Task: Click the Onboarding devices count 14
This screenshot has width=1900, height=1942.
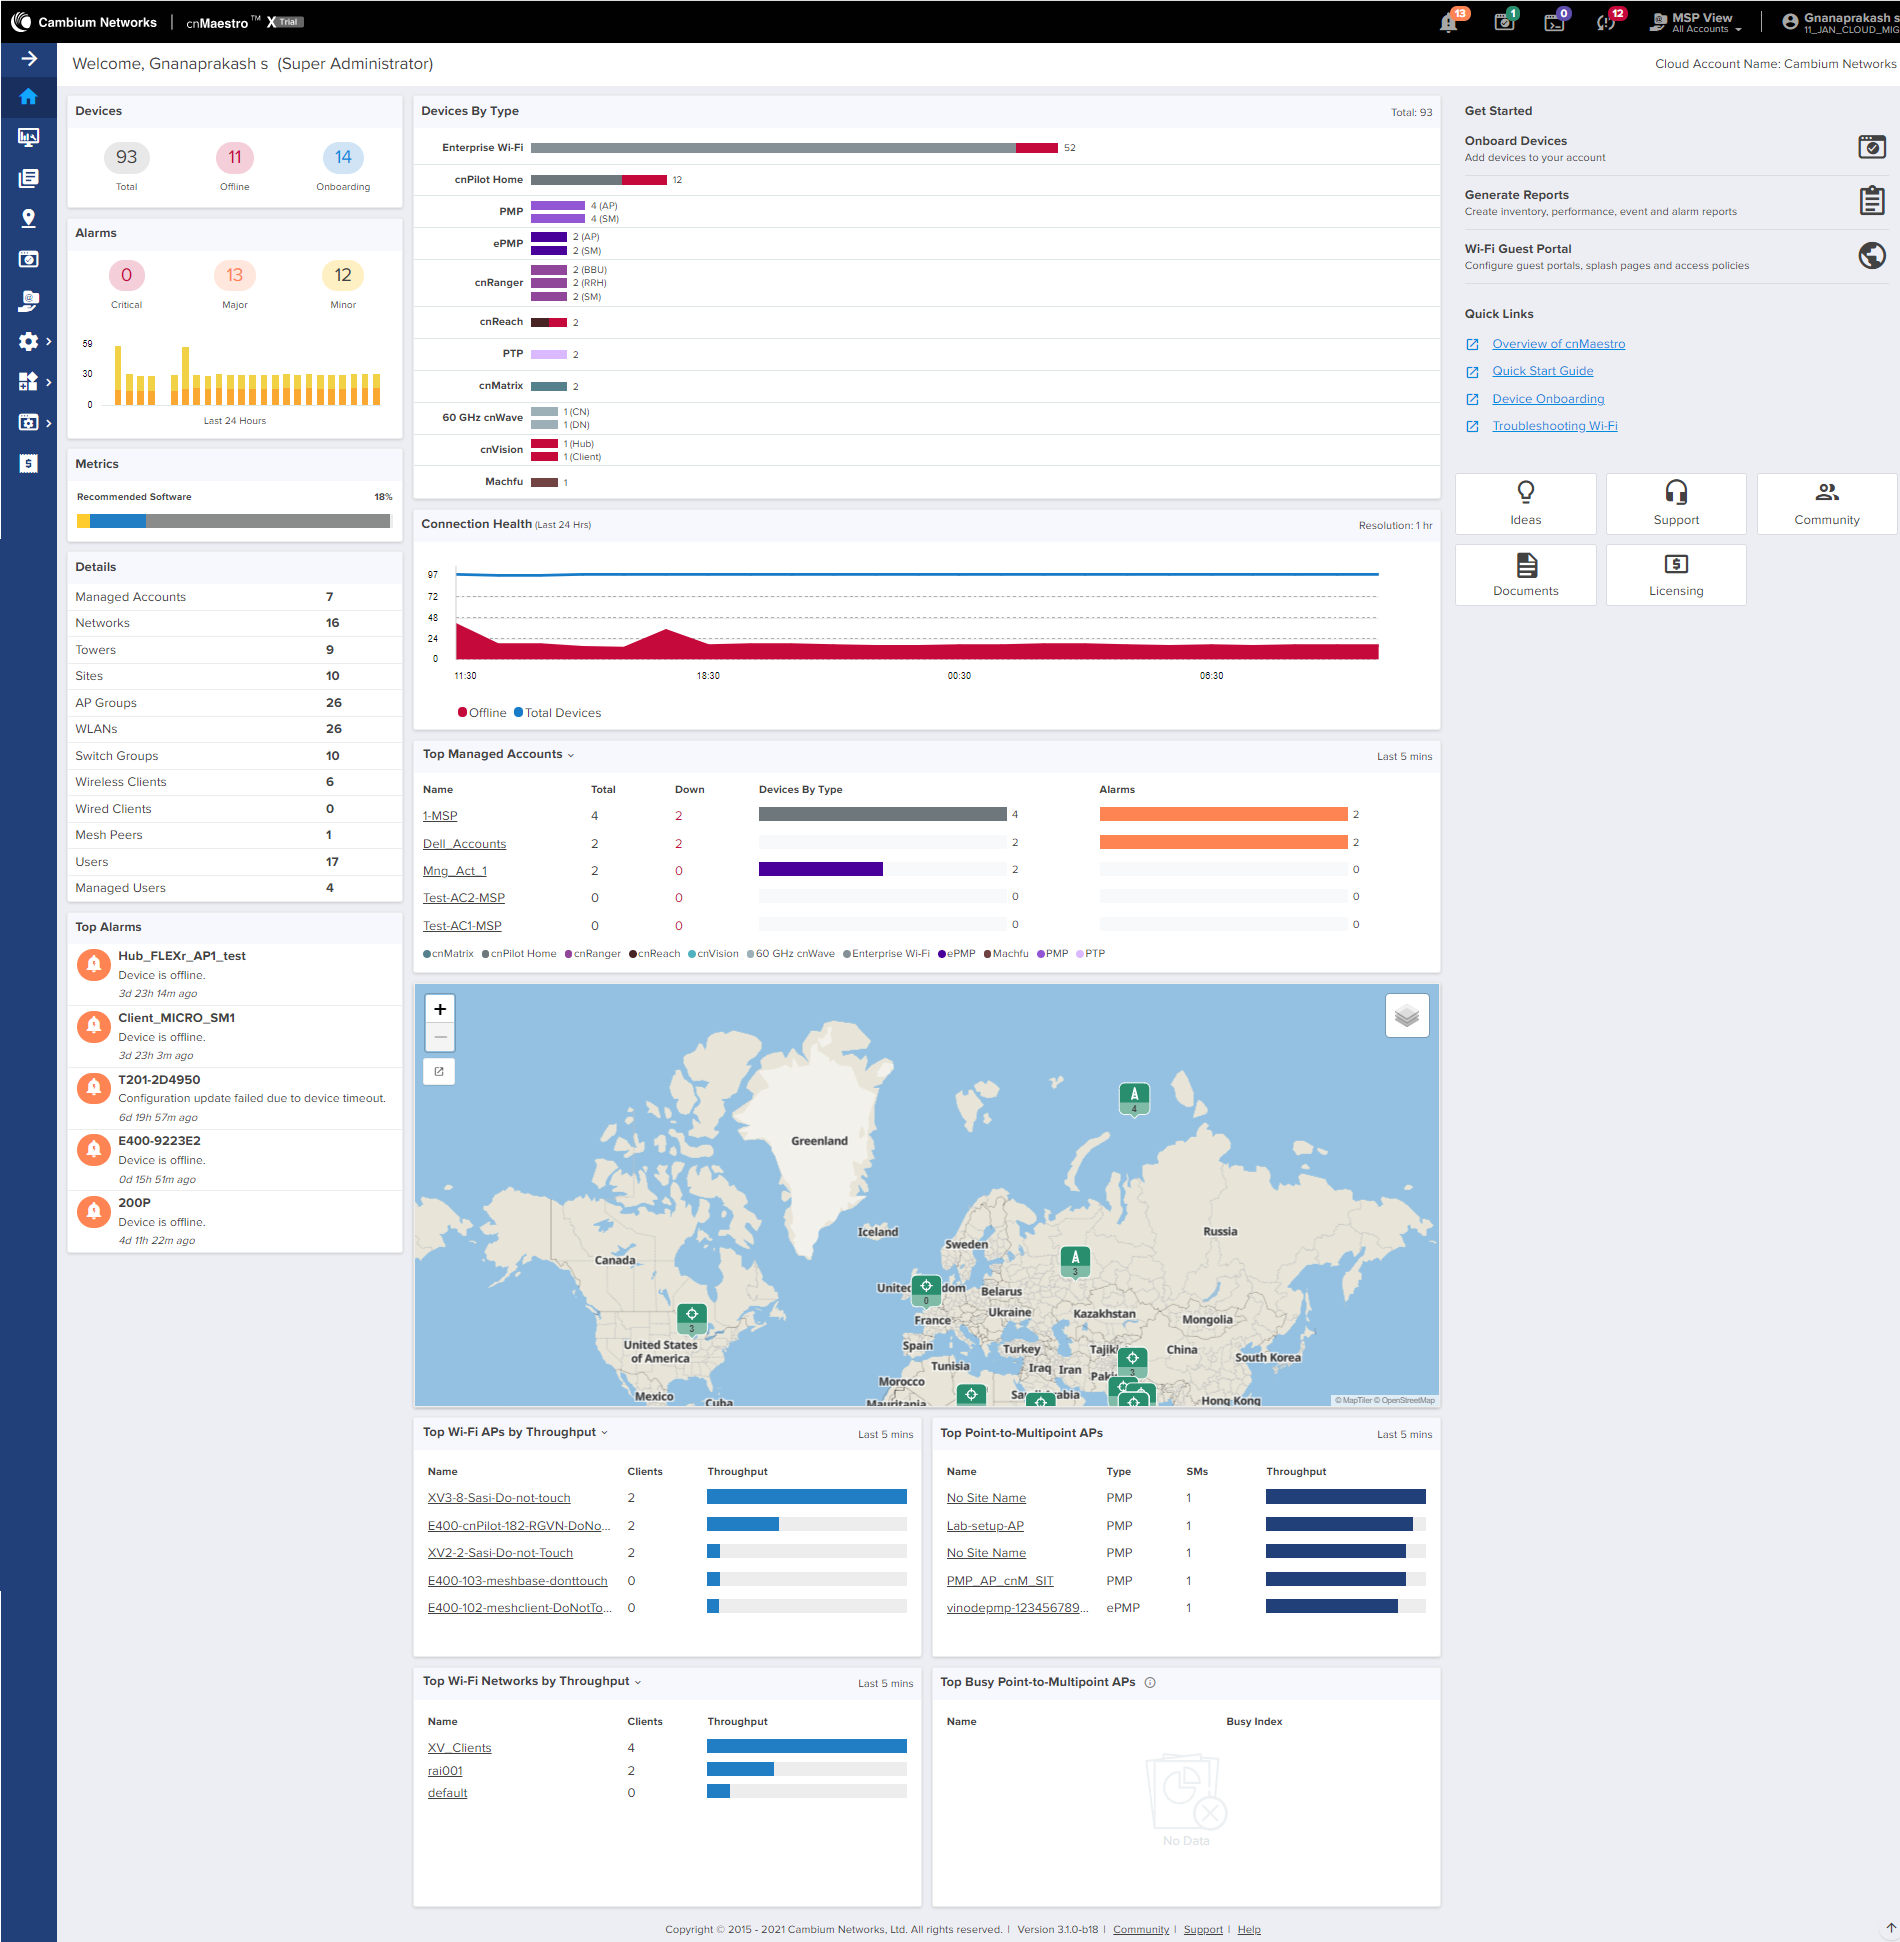Action: (x=343, y=157)
